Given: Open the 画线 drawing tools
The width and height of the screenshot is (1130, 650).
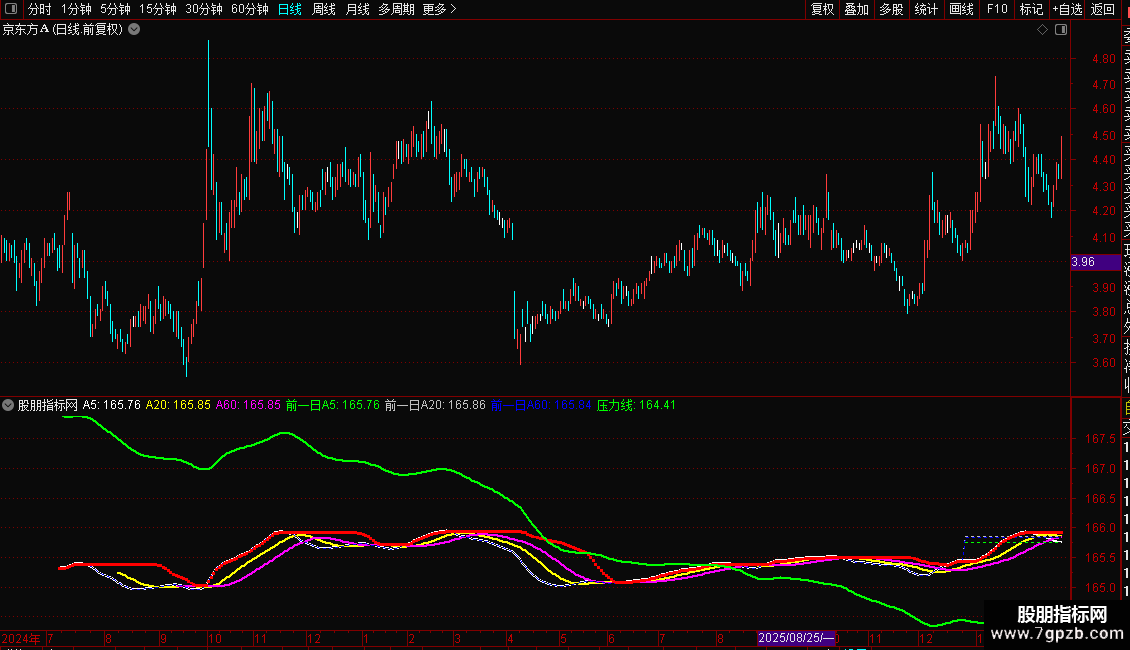Looking at the screenshot, I should pos(961,9).
